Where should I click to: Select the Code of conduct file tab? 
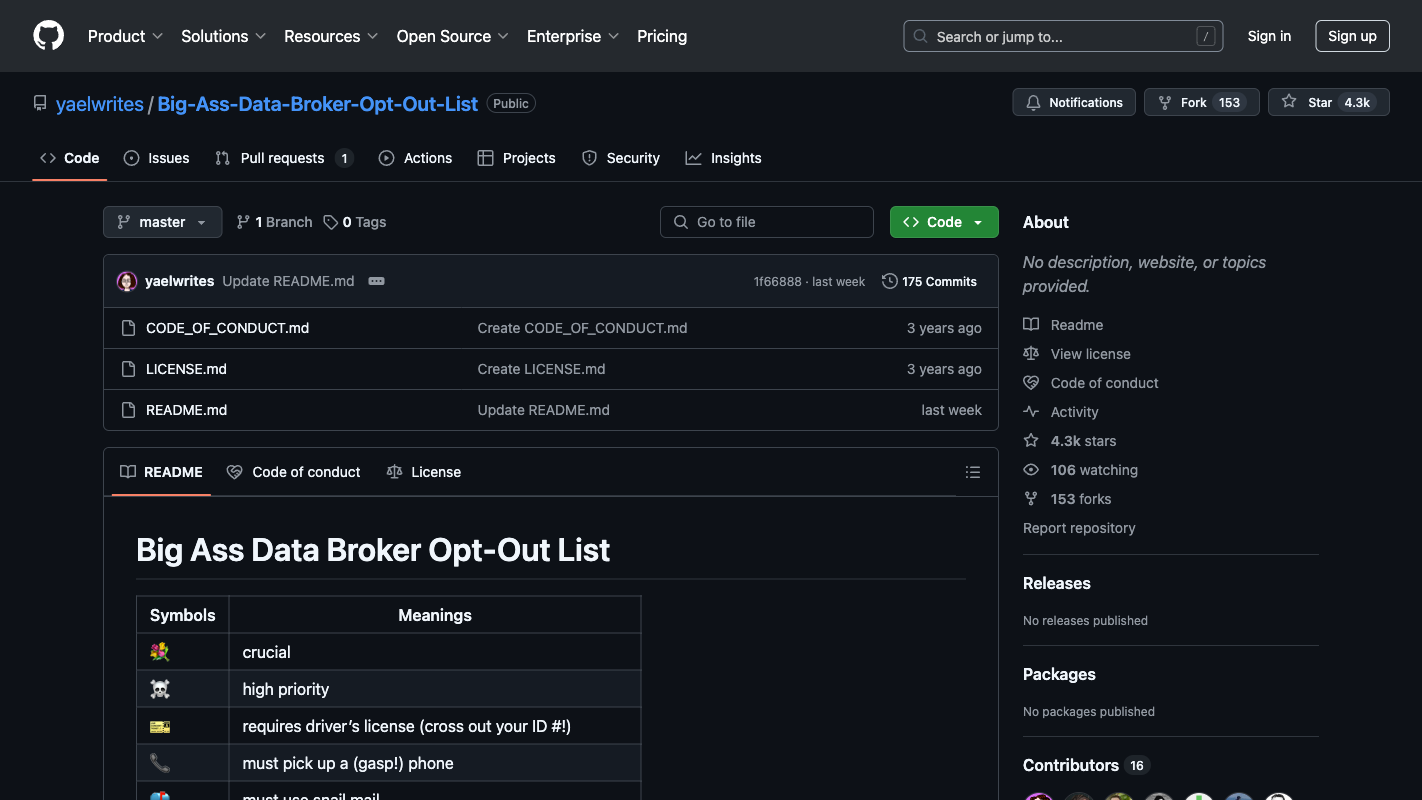coord(293,472)
